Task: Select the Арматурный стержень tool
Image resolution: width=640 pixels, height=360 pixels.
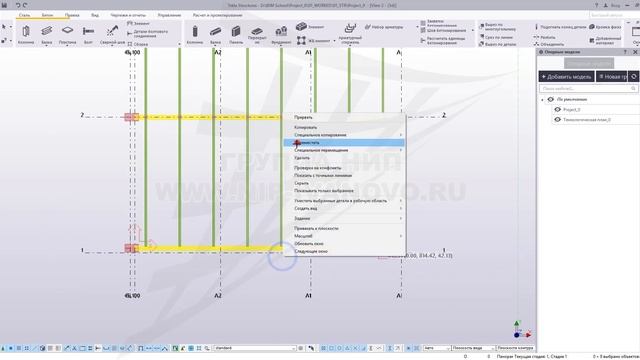Action: tap(350, 34)
